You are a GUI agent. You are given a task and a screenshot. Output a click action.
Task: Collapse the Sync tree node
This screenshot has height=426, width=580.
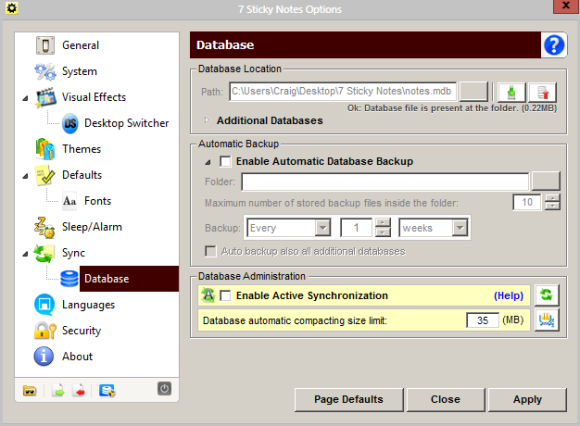pyautogui.click(x=25, y=254)
